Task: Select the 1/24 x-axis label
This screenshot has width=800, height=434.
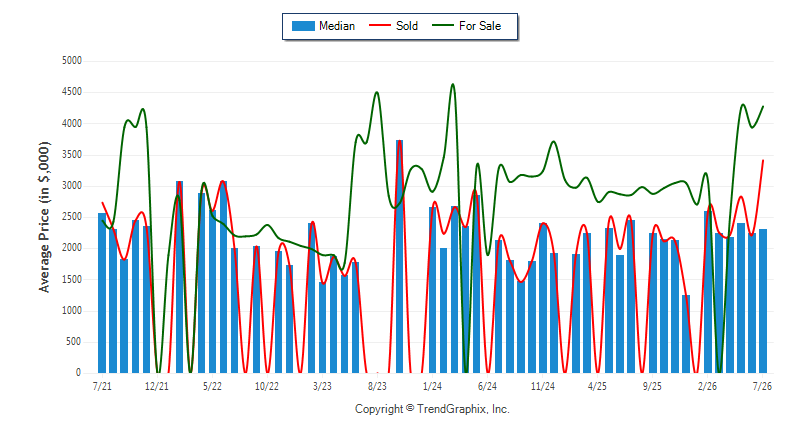Action: (432, 386)
